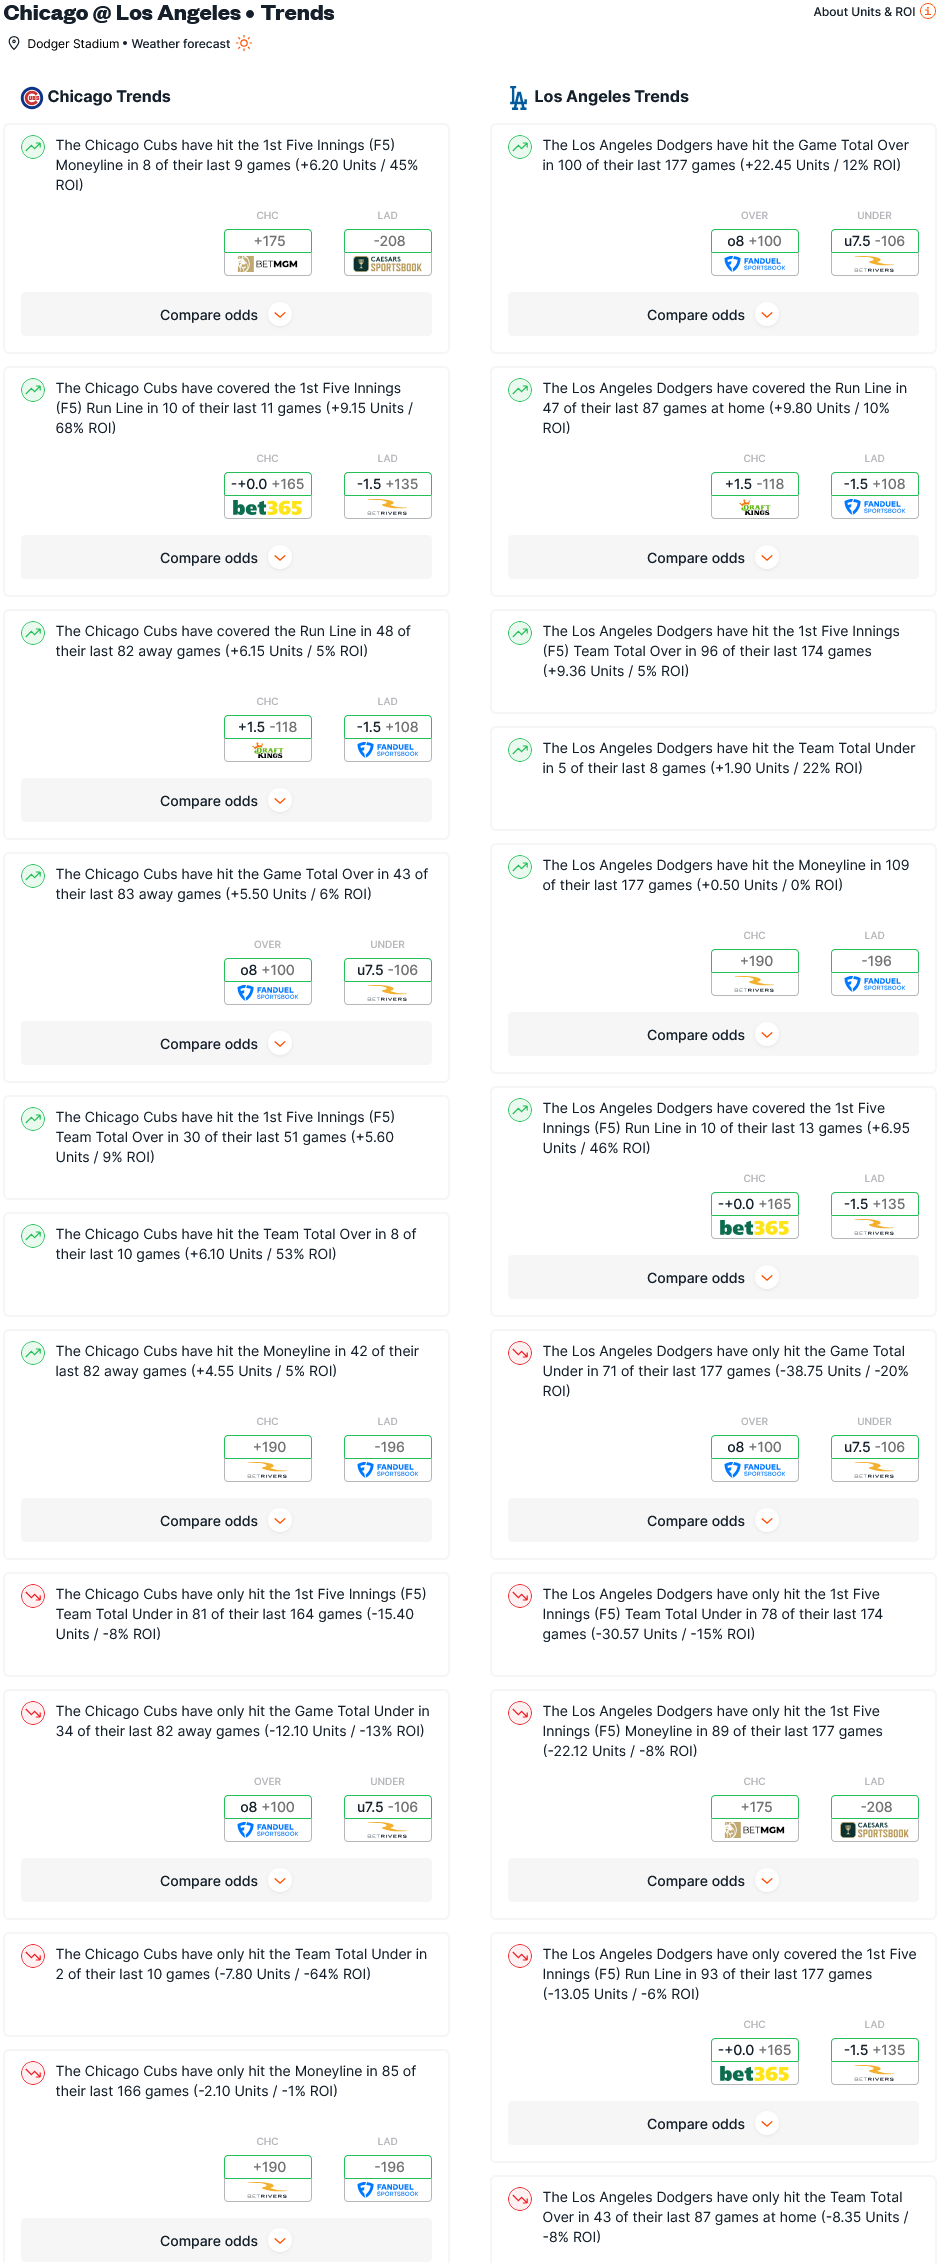939x2263 pixels.
Task: Click the Los Angeles Dodgers team logo
Action: (518, 97)
